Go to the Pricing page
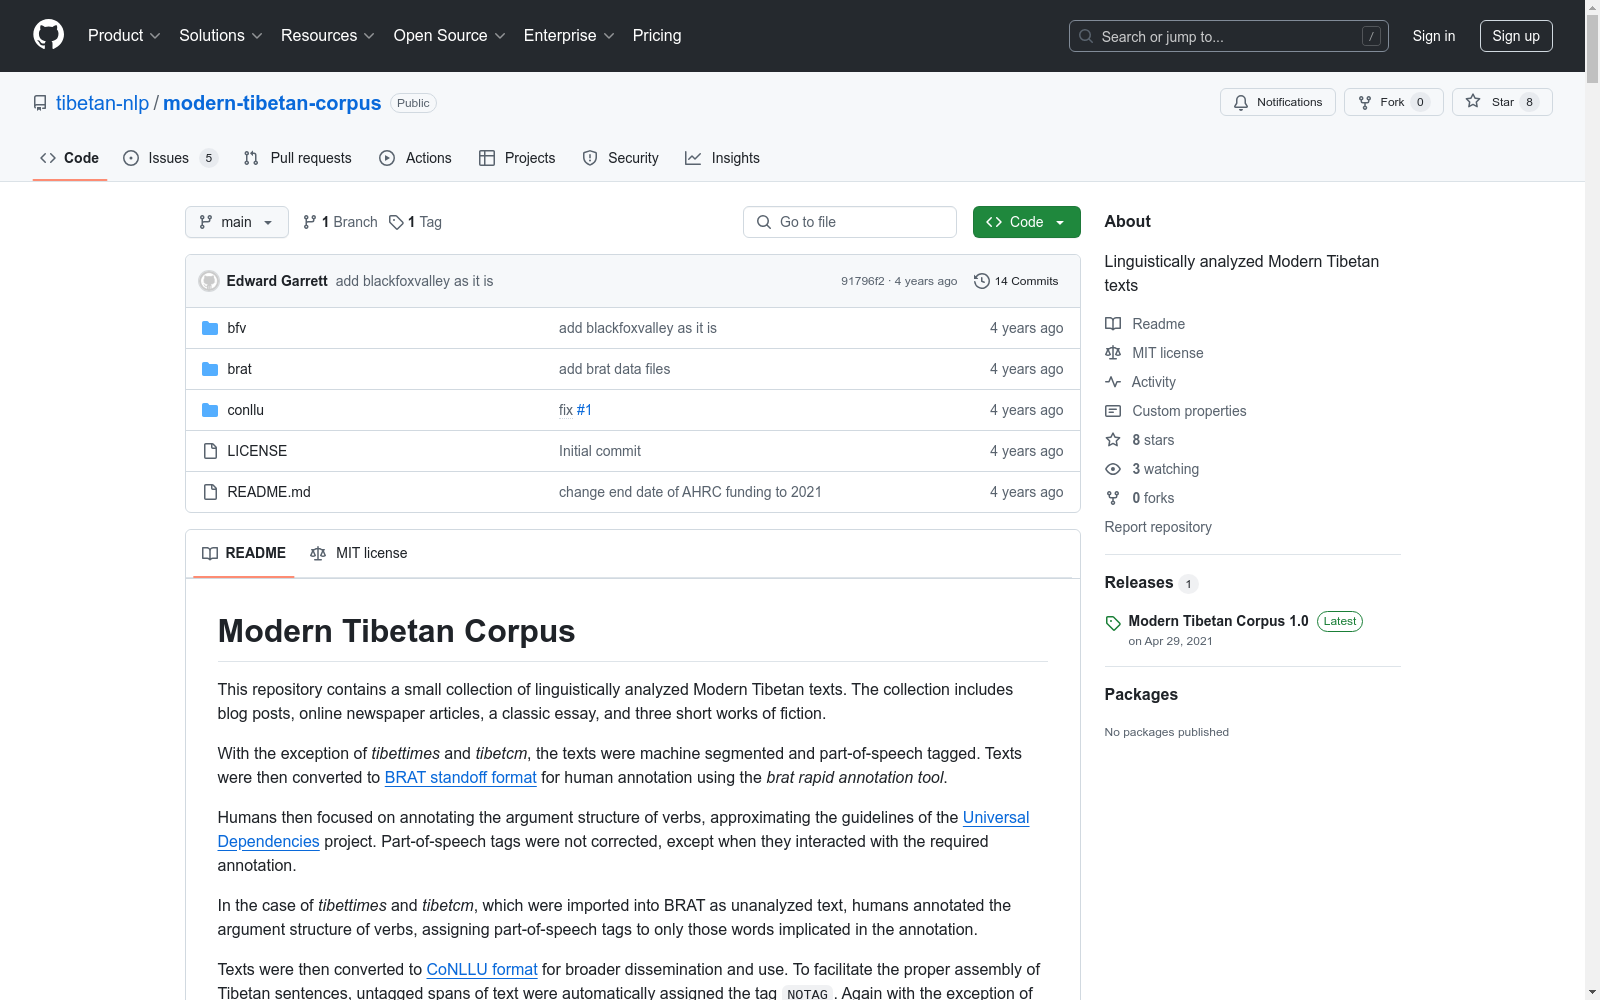This screenshot has height=1000, width=1600. pos(657,35)
